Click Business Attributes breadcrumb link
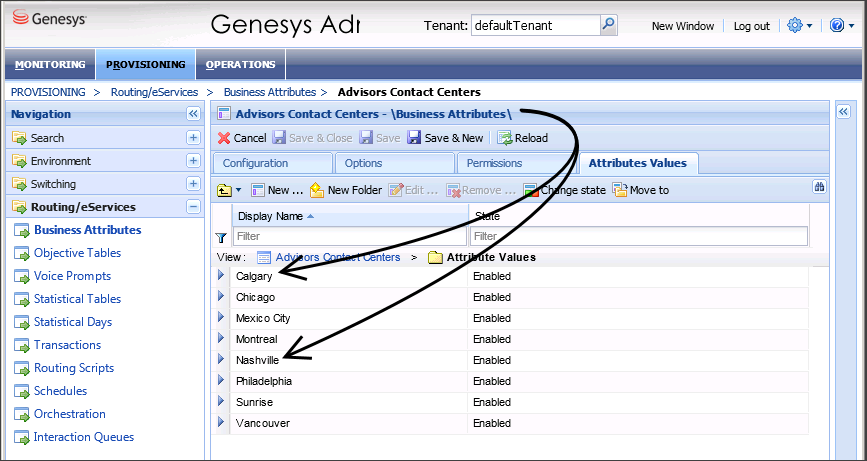 [270, 92]
